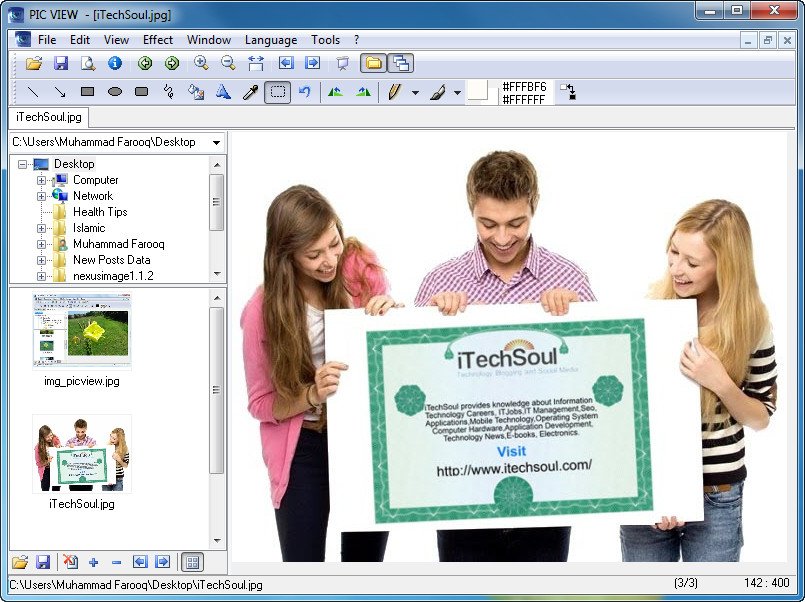Expand the Network tree node
The height and width of the screenshot is (602, 805).
click(42, 196)
